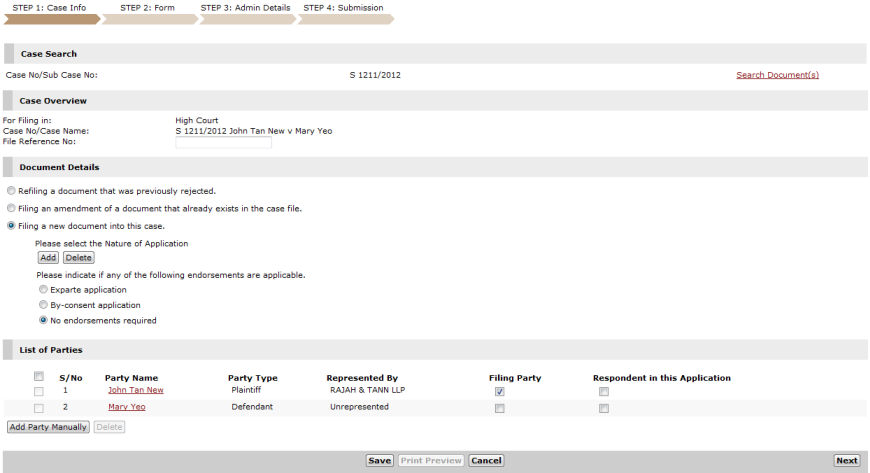Choose filing a new document into case
Image resolution: width=870 pixels, height=473 pixels.
pos(11,226)
